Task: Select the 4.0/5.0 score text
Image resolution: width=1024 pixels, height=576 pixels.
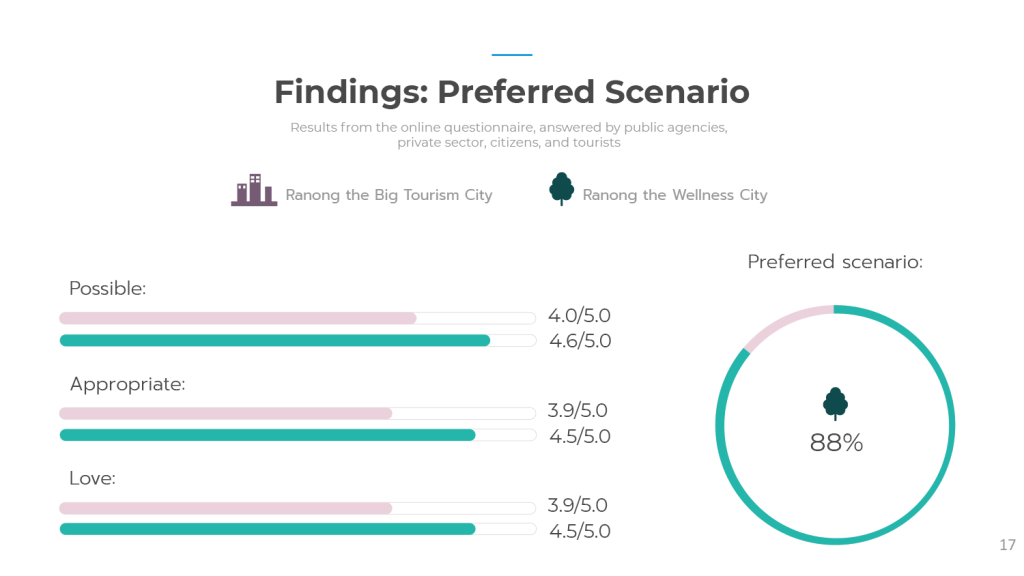Action: click(580, 316)
